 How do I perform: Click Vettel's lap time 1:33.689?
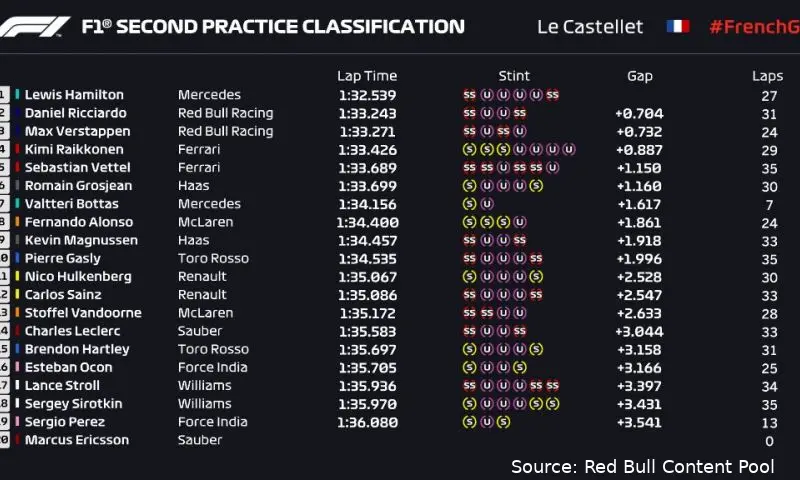point(367,168)
